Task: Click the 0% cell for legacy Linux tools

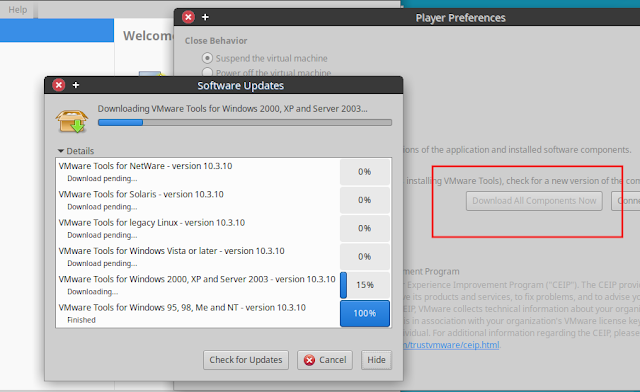Action: coord(365,228)
